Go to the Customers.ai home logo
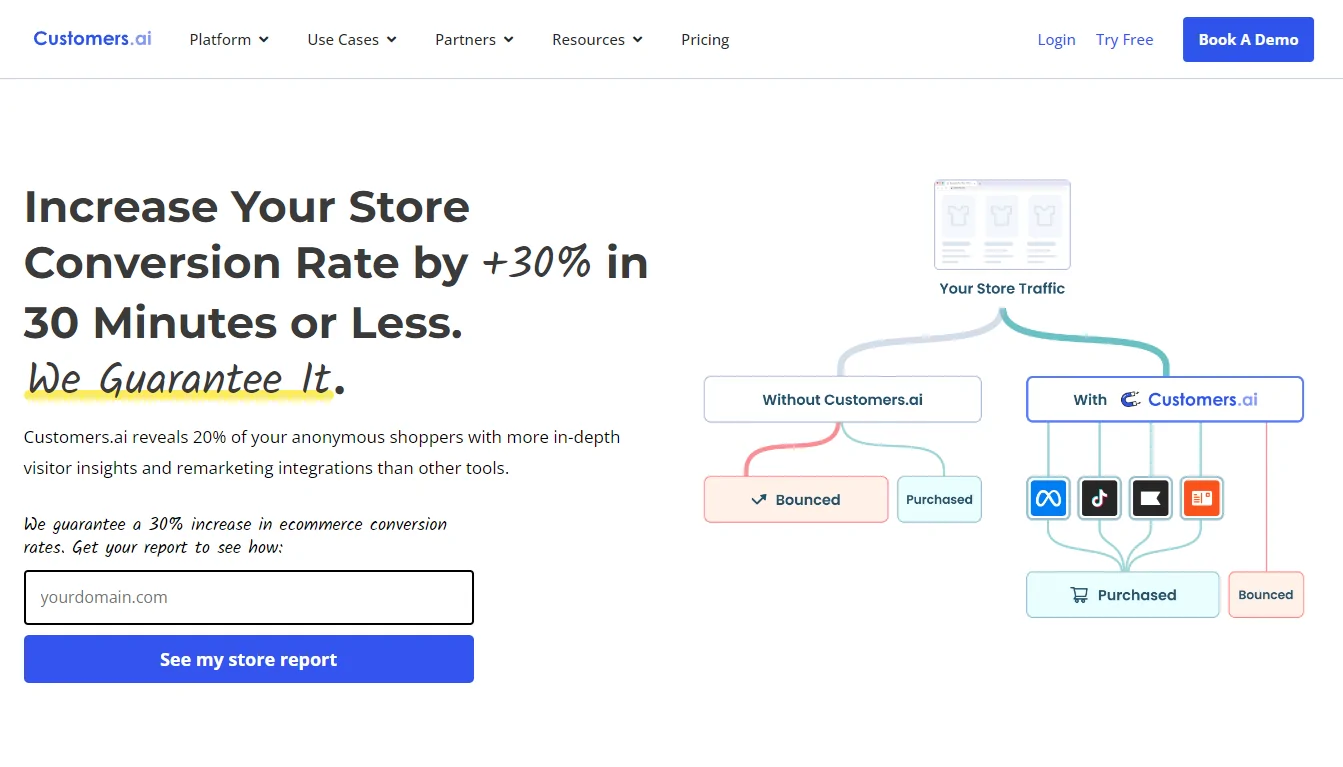The image size is (1343, 767). point(92,39)
